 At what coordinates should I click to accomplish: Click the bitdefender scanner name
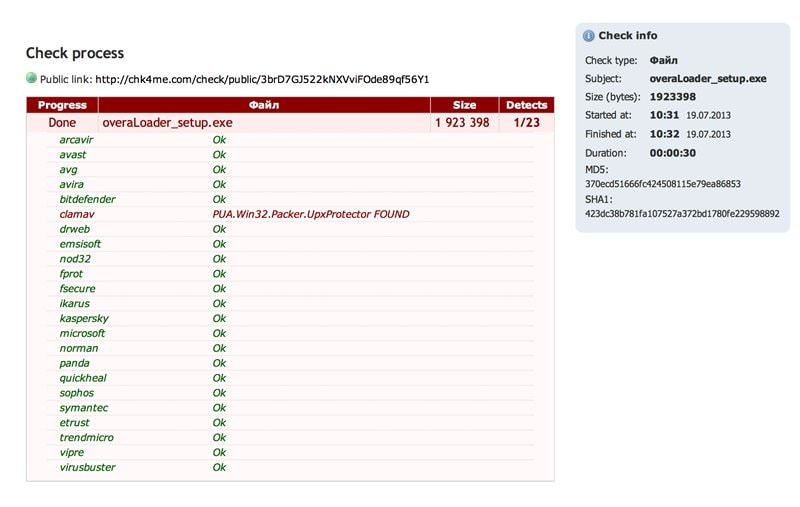click(87, 199)
